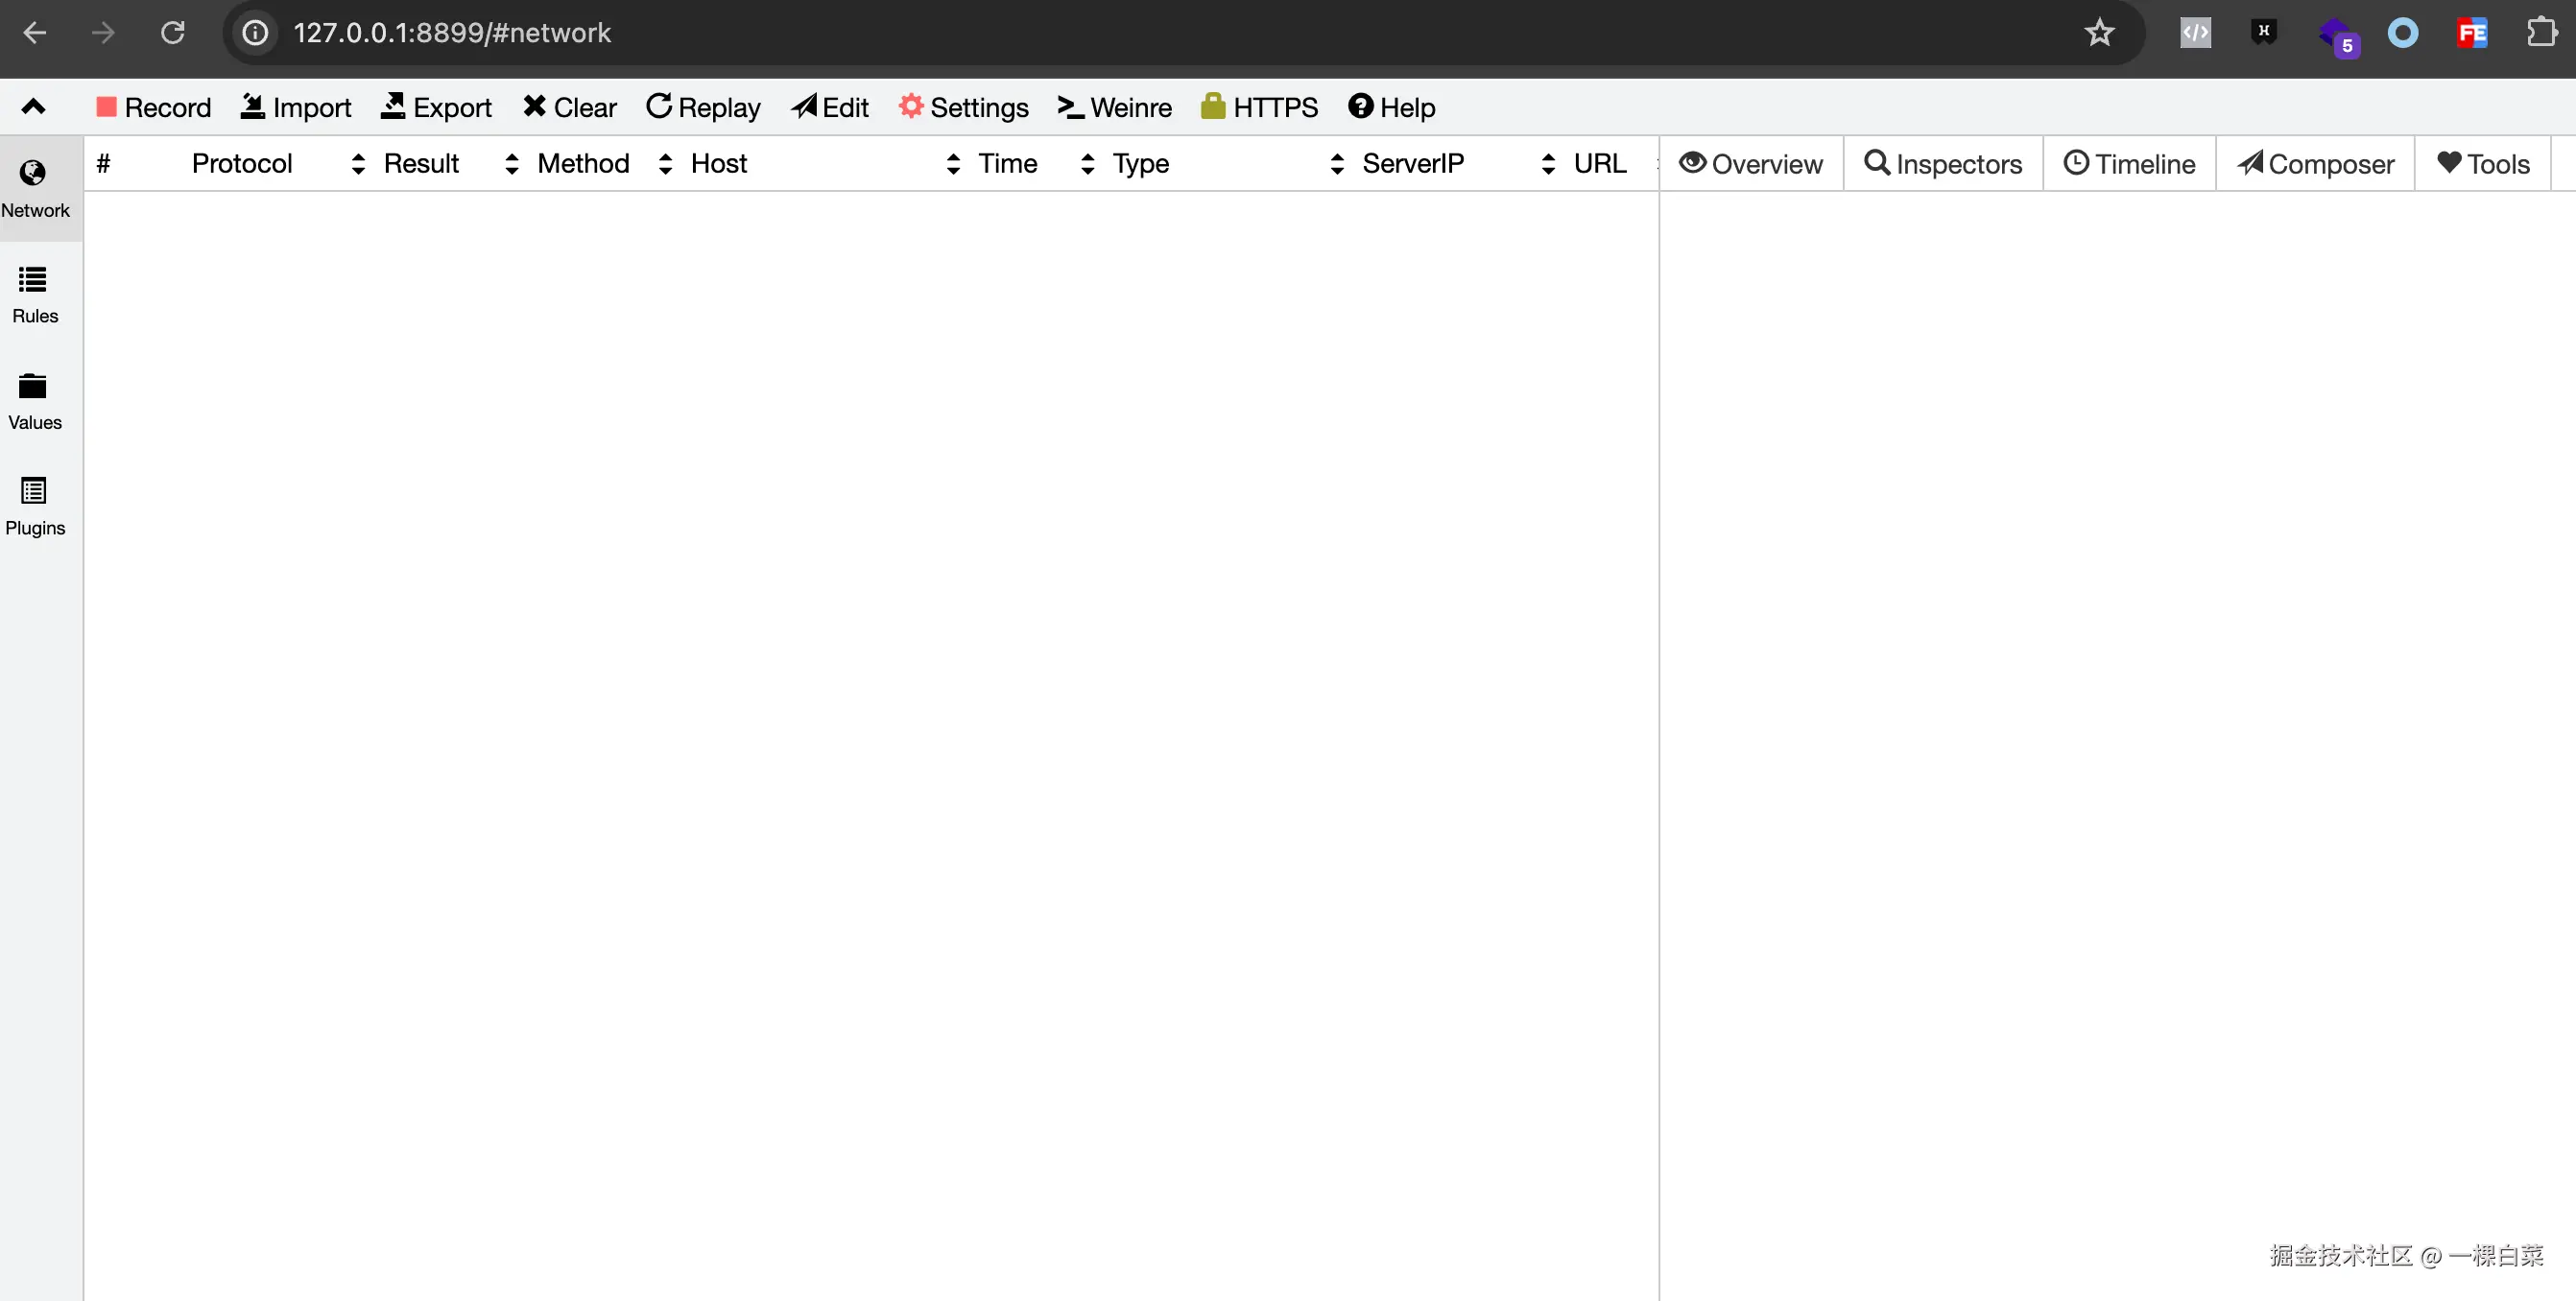The image size is (2576, 1301).
Task: Sort the list by Result column
Action: (421, 163)
